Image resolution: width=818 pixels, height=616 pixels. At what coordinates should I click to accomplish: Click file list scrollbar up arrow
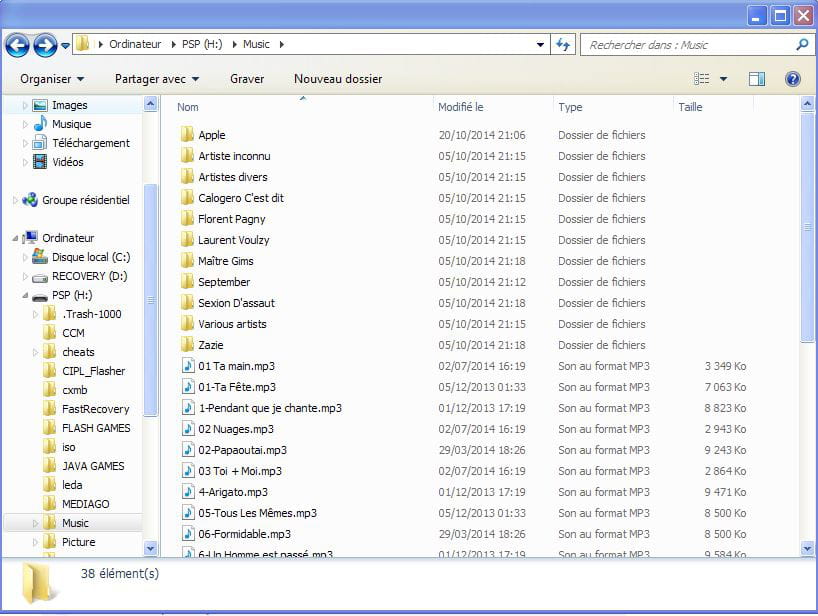tap(807, 104)
